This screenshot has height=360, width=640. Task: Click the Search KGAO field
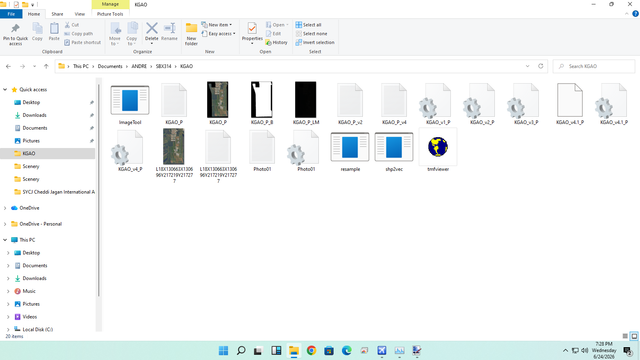tap(594, 66)
